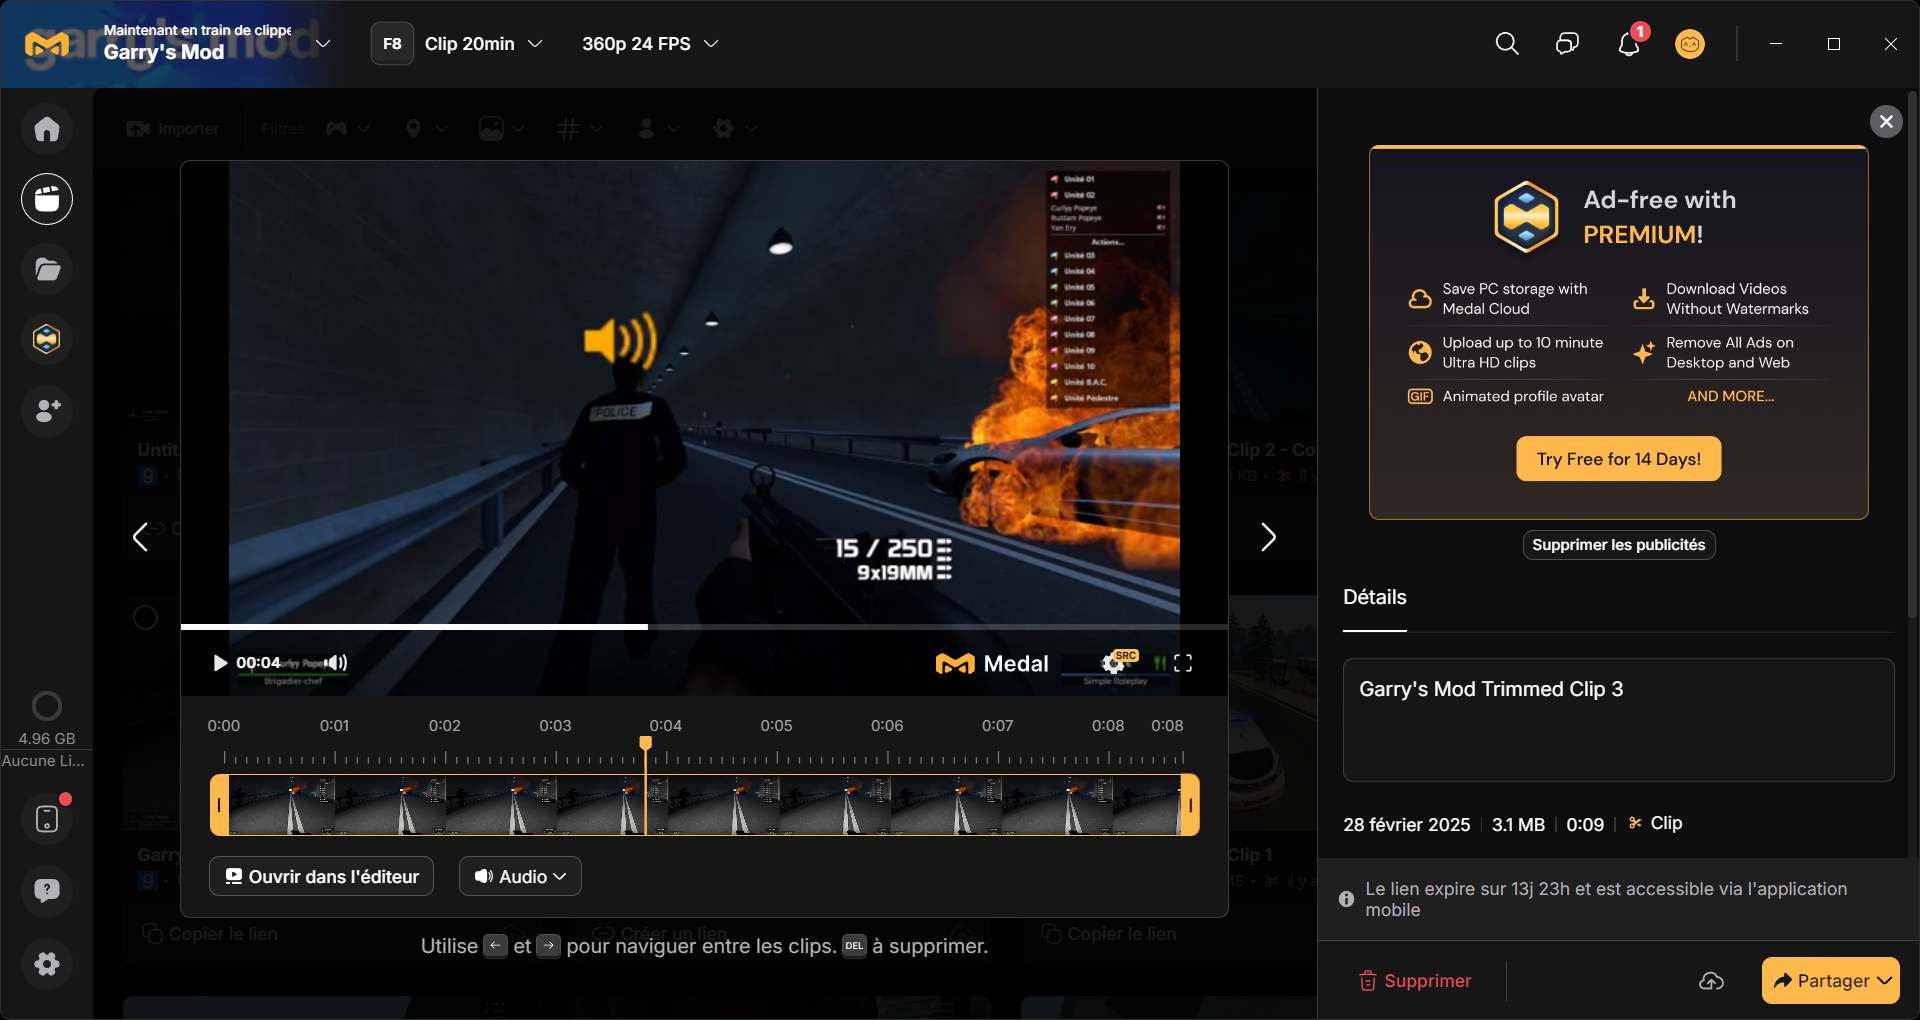The height and width of the screenshot is (1020, 1920).
Task: Open the help chat sidebar icon
Action: (x=47, y=891)
